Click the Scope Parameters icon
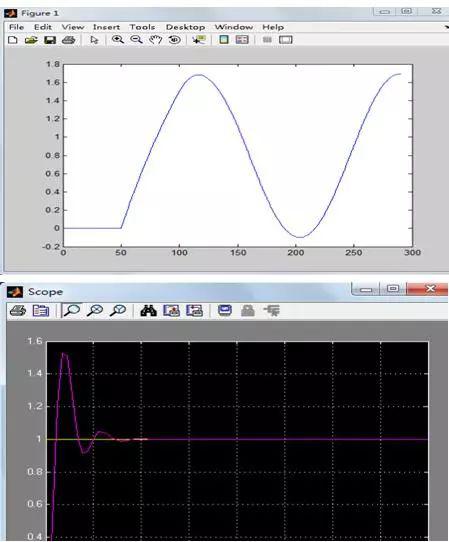This screenshot has height=542, width=449. (x=41, y=310)
